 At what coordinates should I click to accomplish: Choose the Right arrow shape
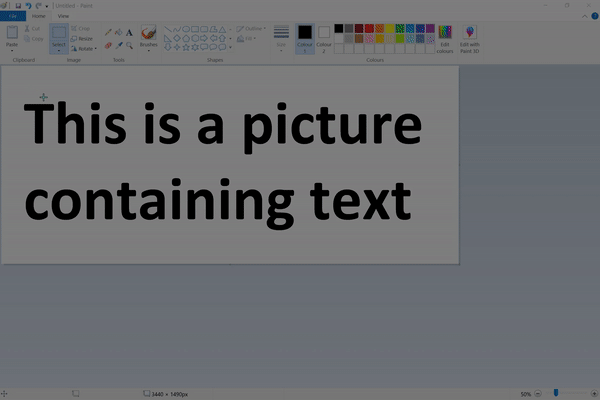[x=204, y=38]
